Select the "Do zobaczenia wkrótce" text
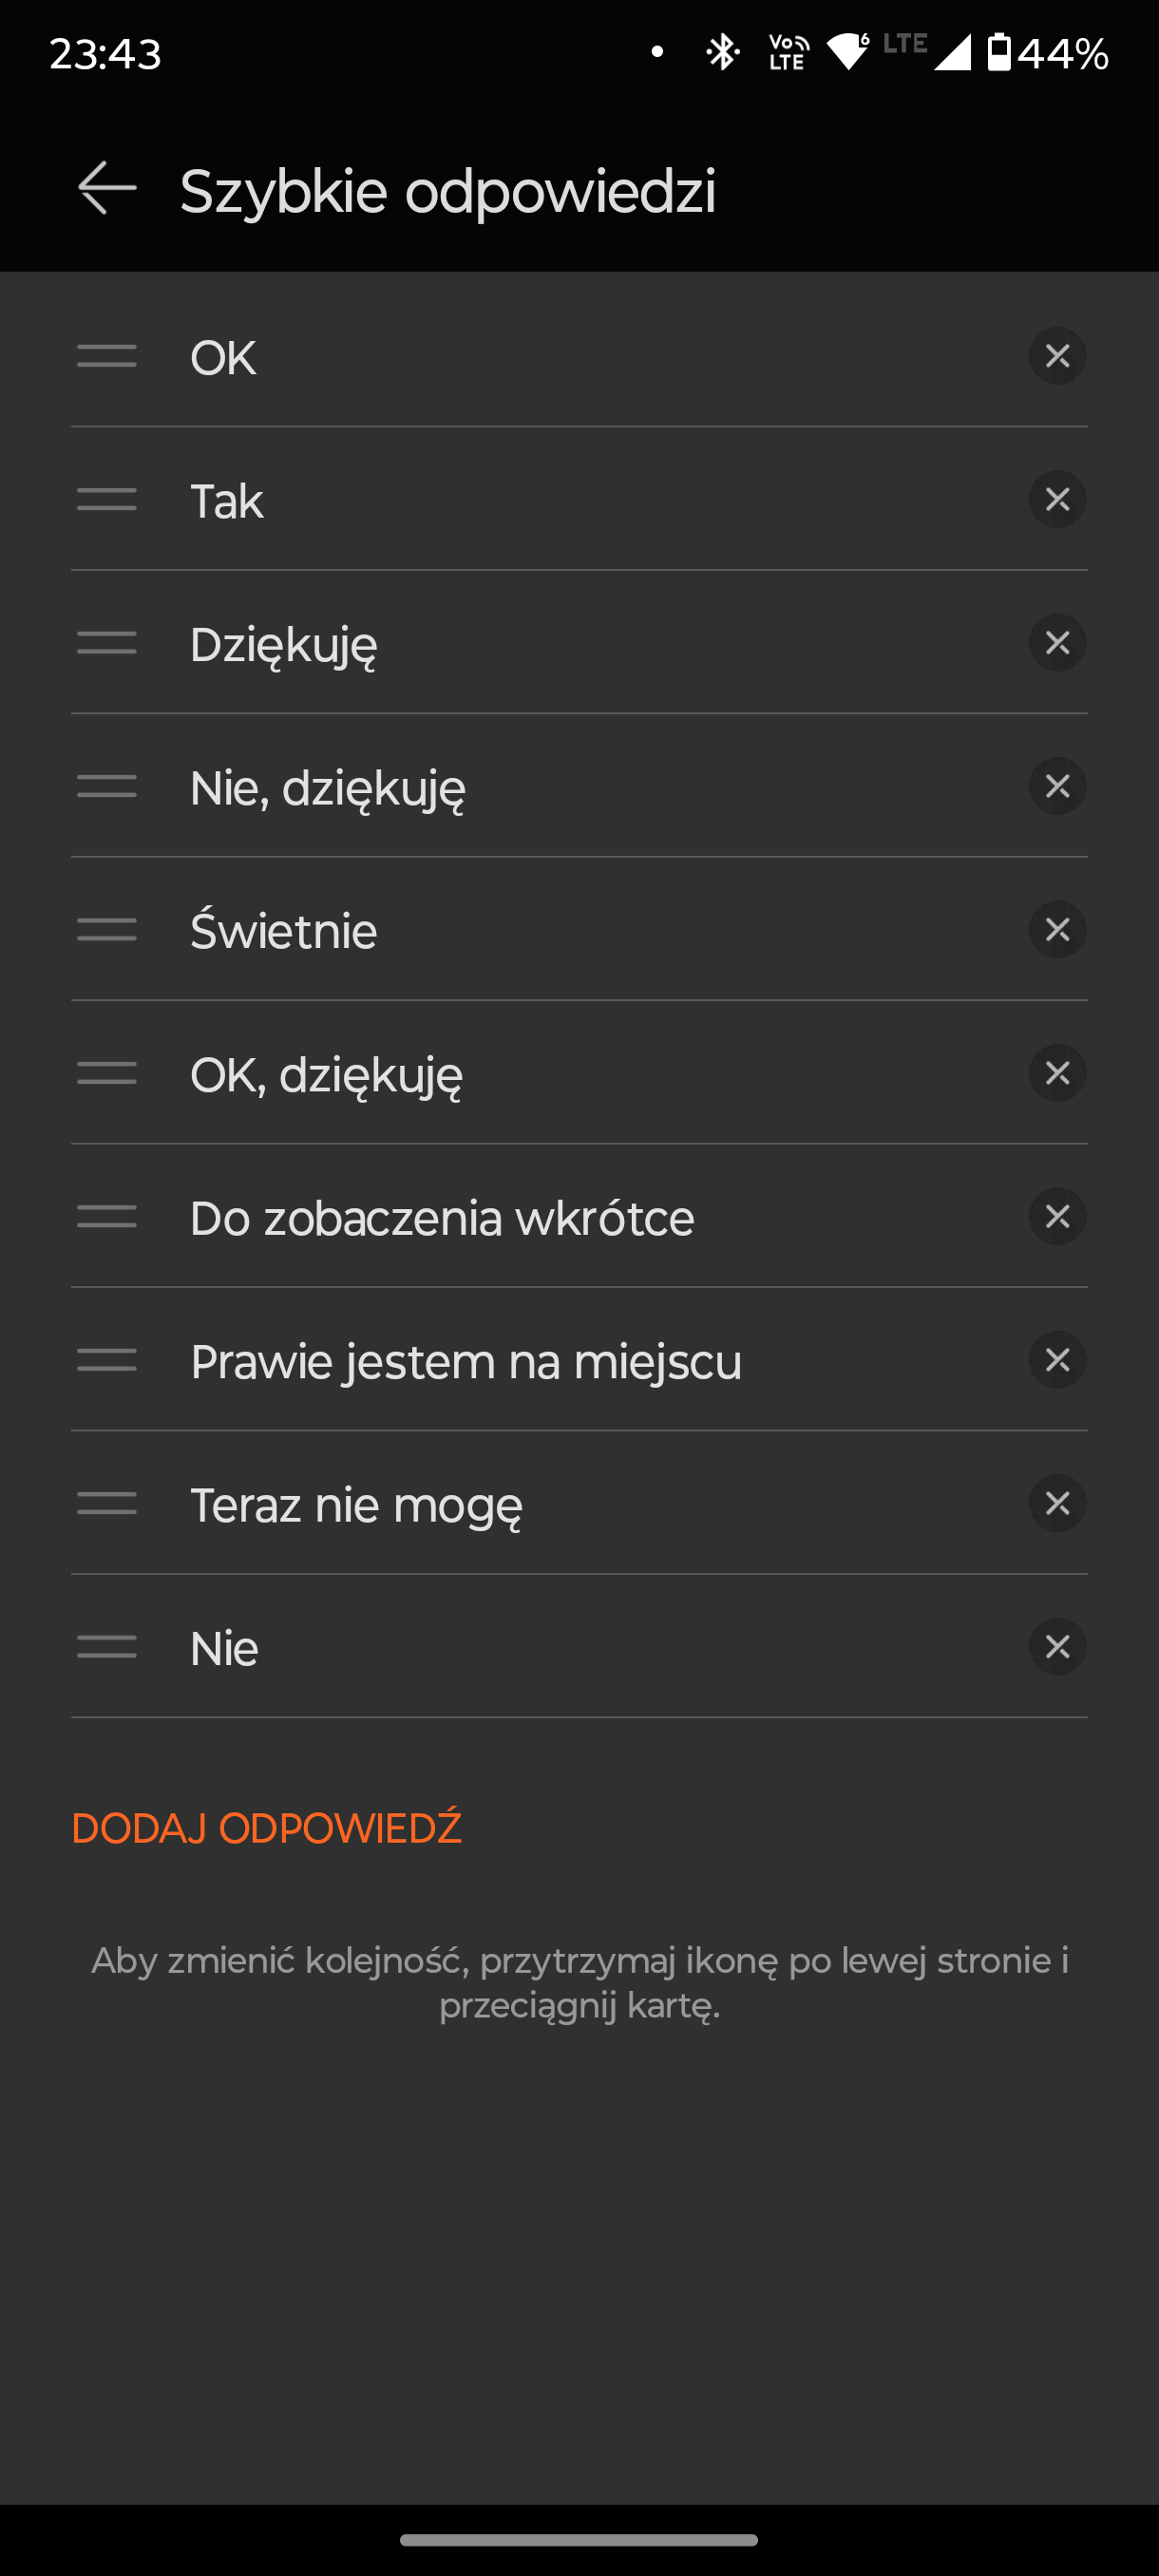Screen dimensions: 1159x2576 pyautogui.click(x=442, y=1218)
